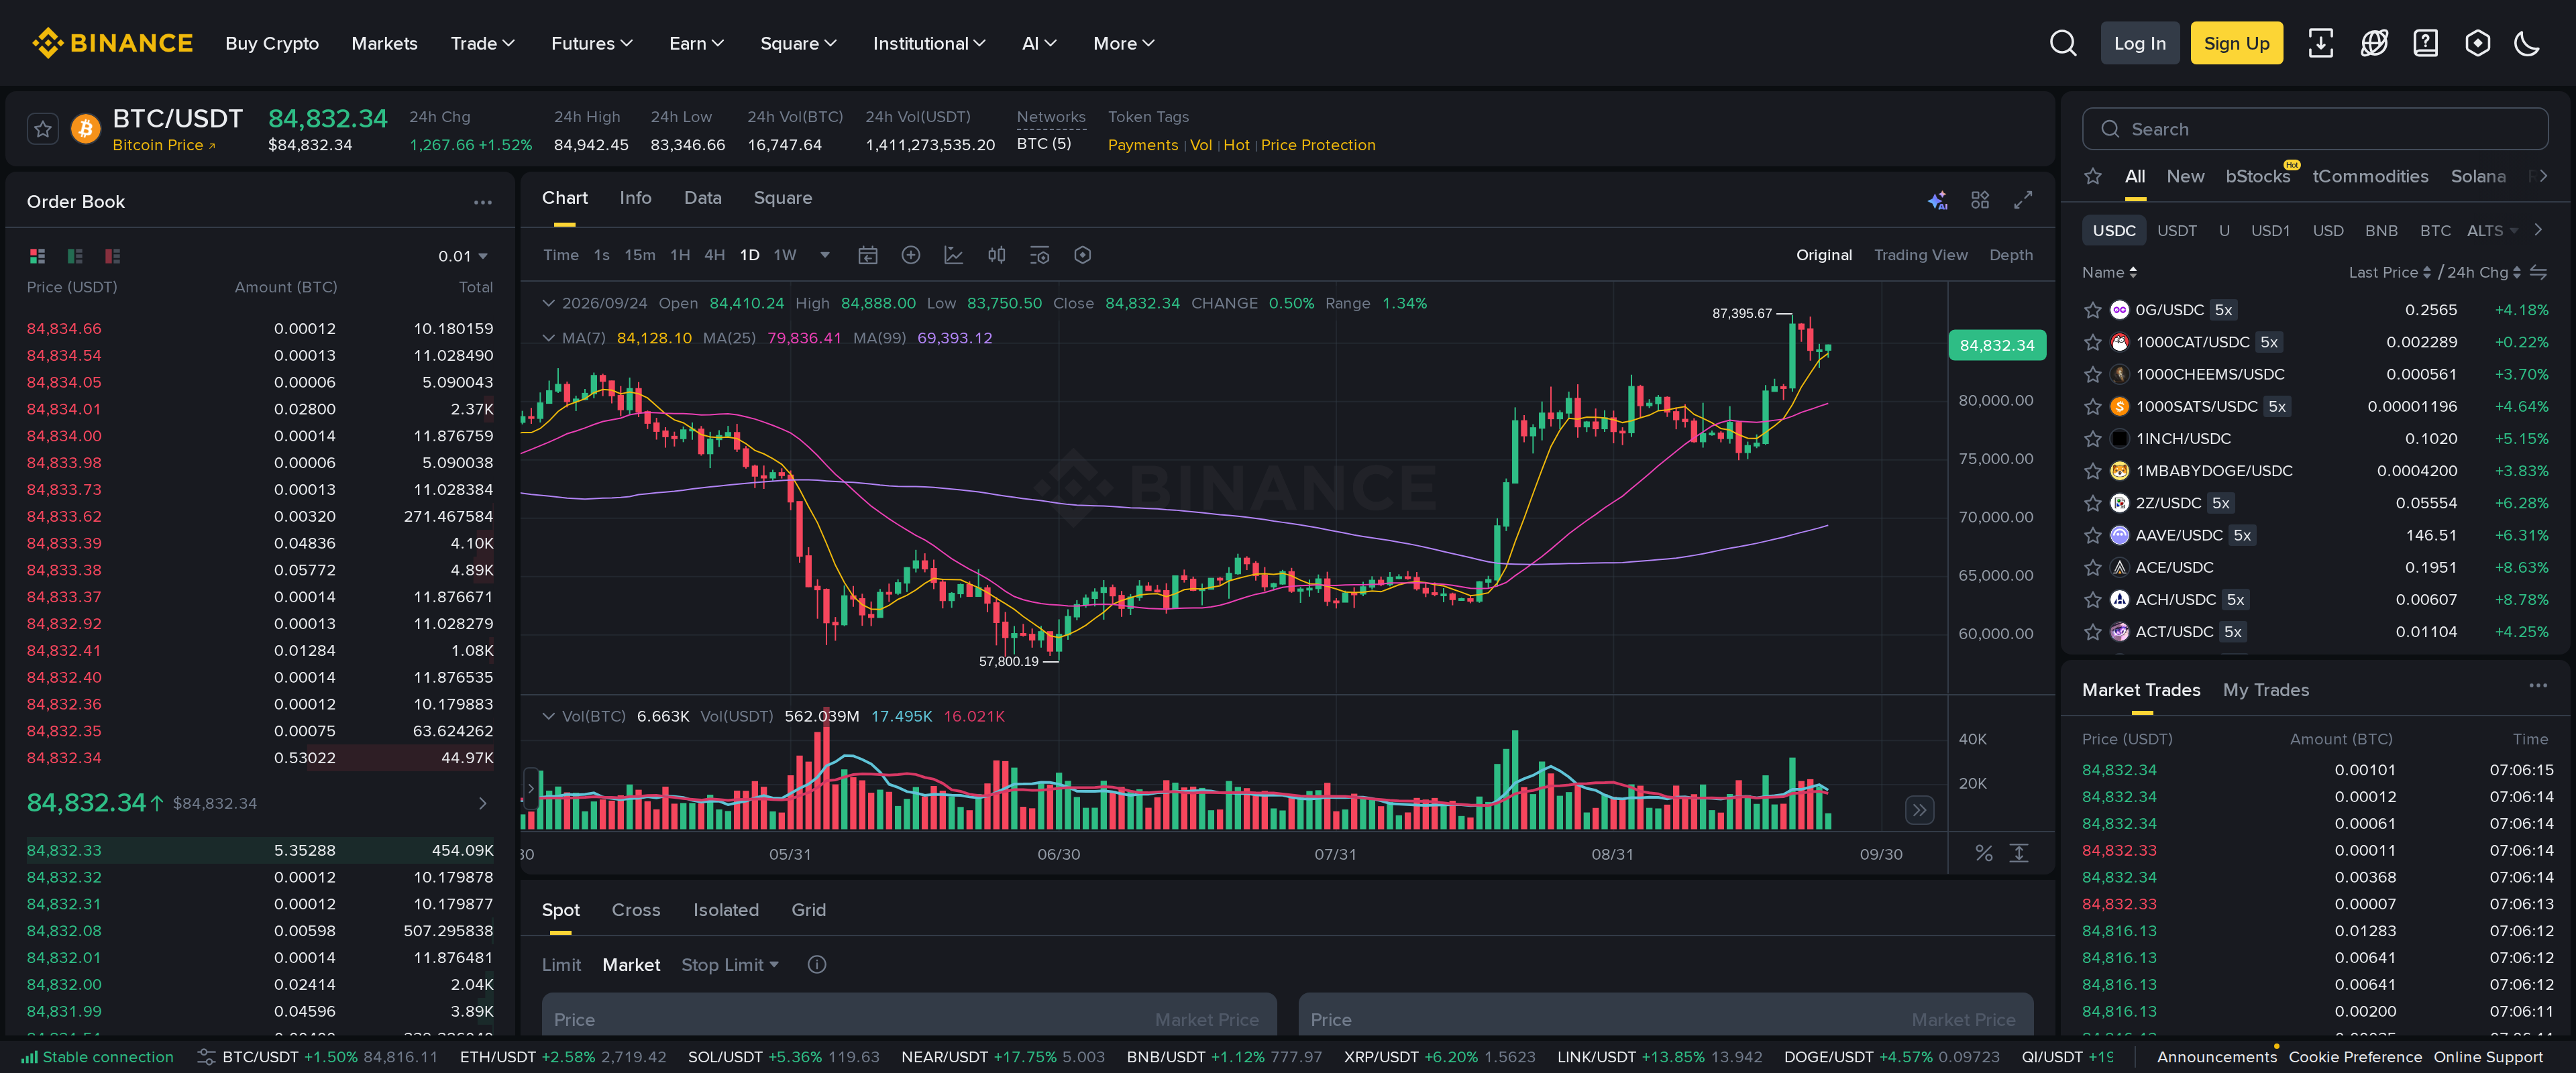Collapse the candle OHLC info row chevron
The height and width of the screenshot is (1073, 2576).
[x=548, y=303]
